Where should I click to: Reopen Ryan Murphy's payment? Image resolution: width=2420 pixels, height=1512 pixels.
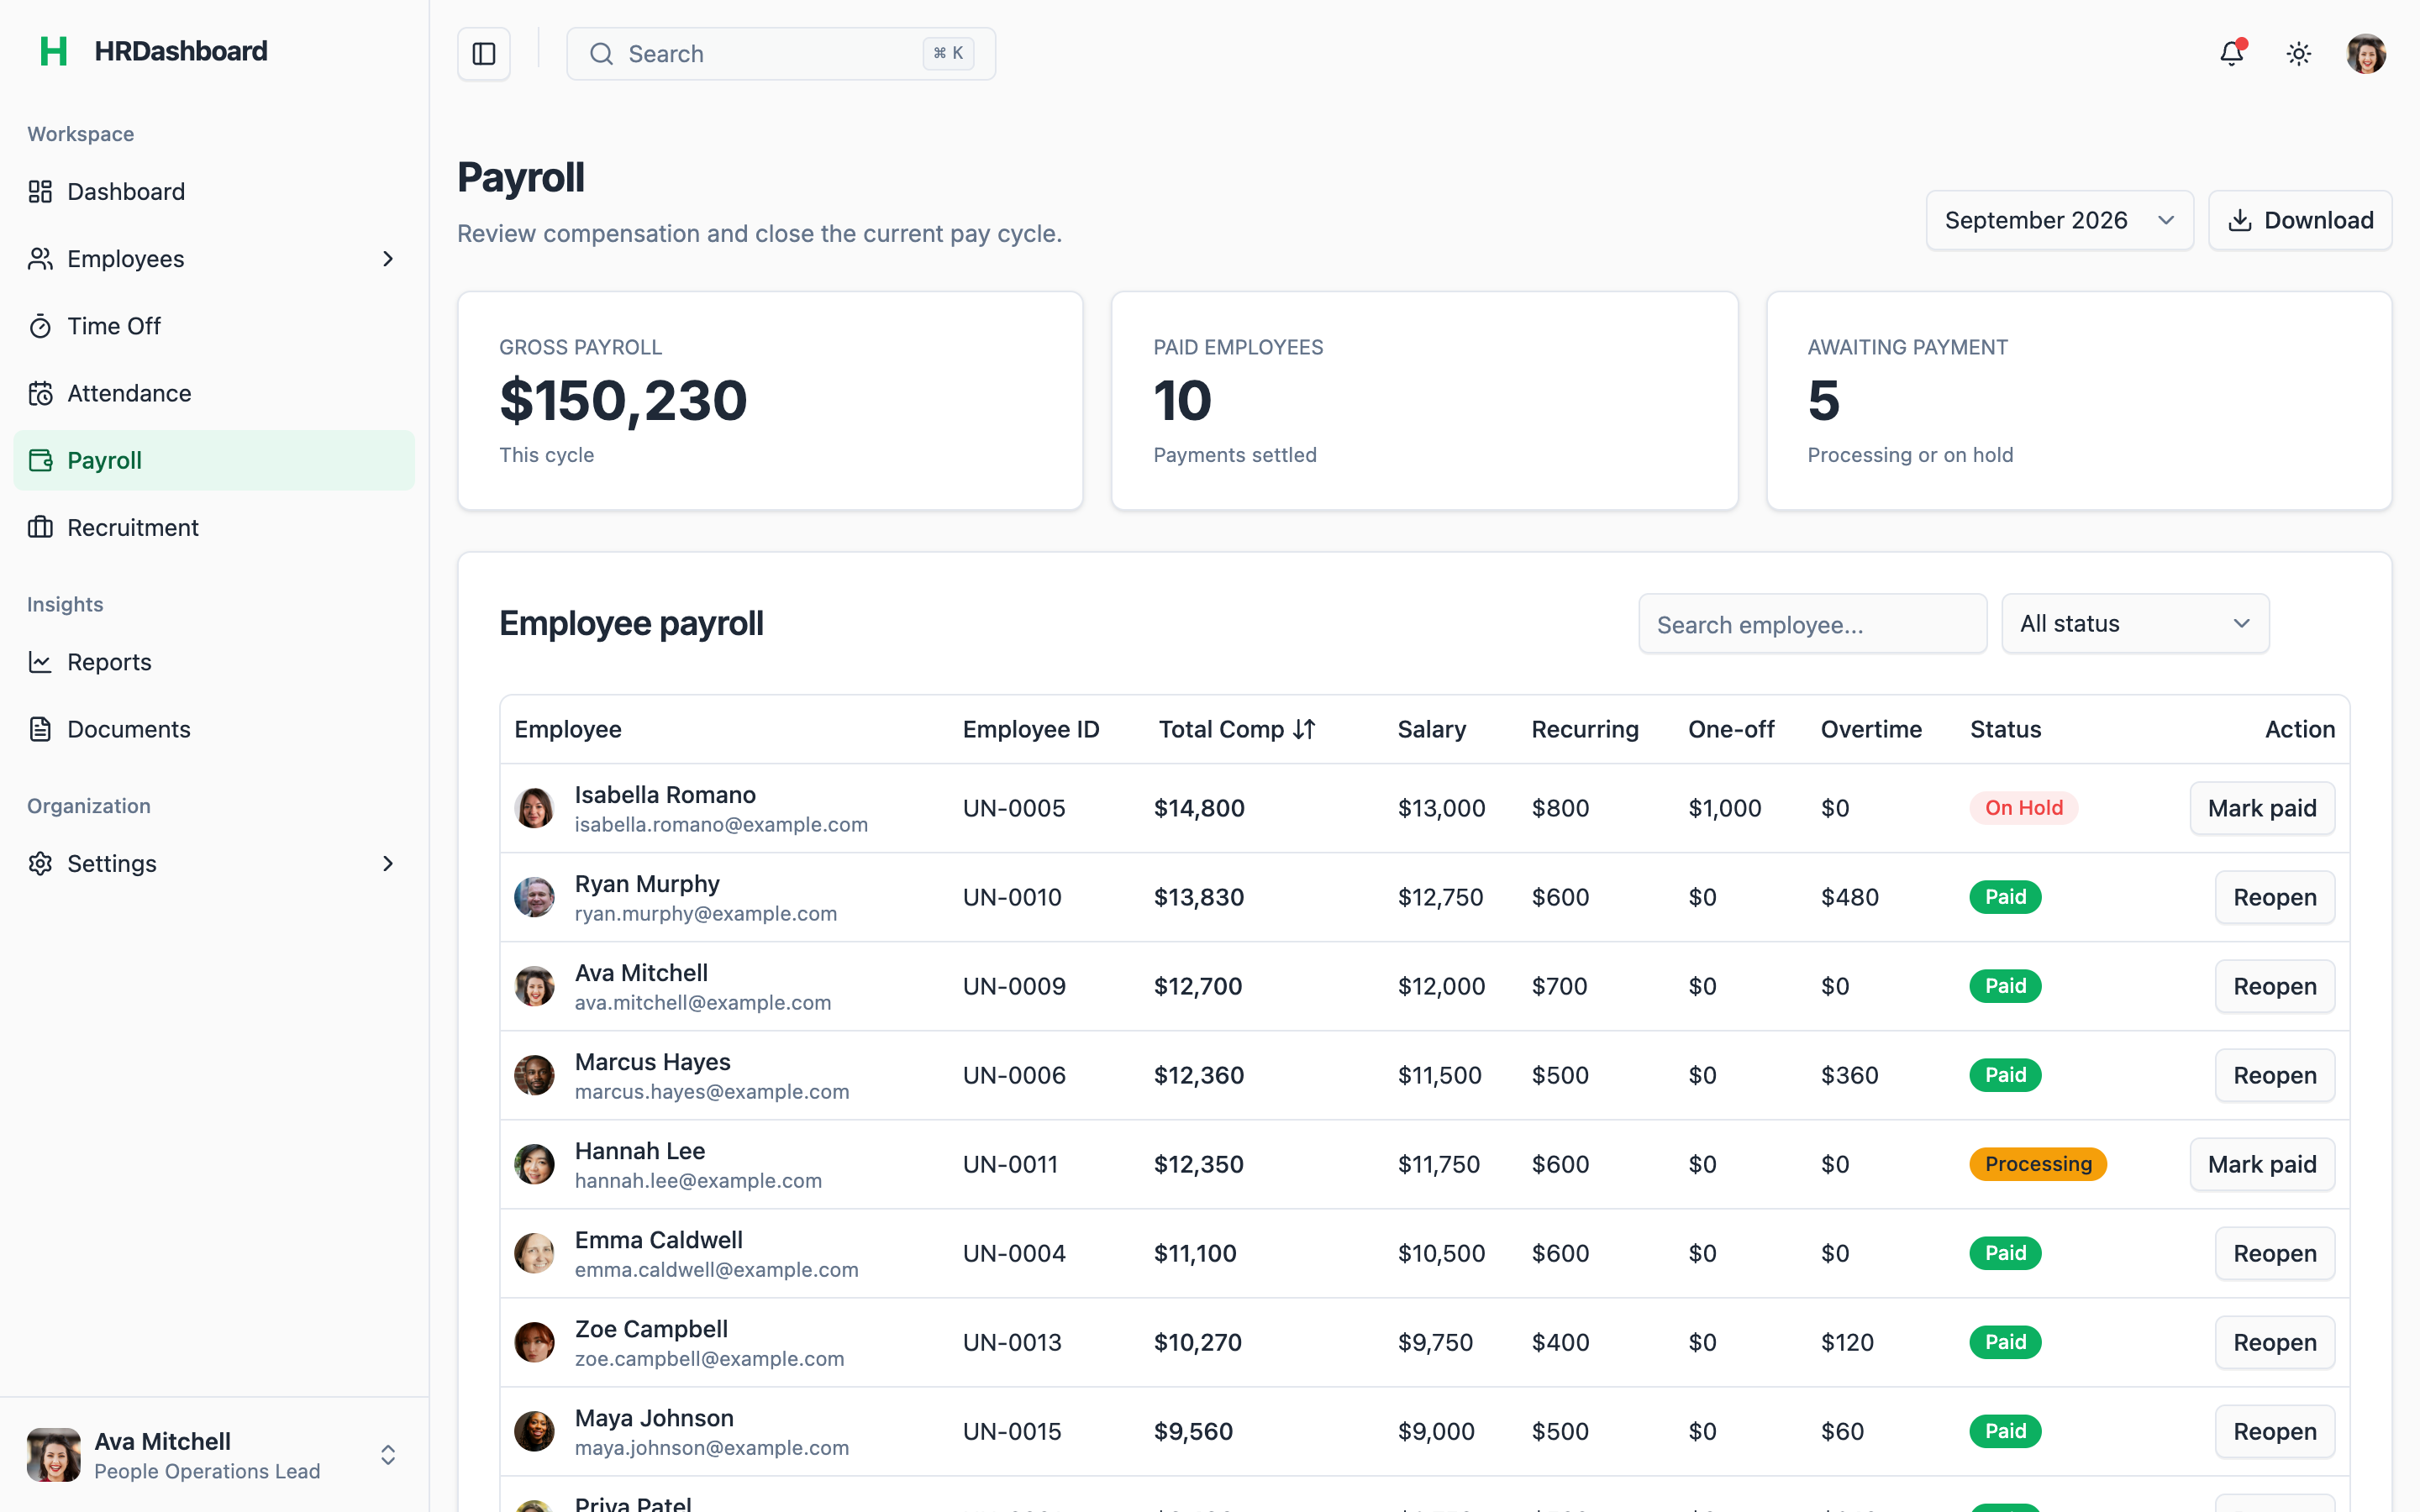coord(2274,897)
